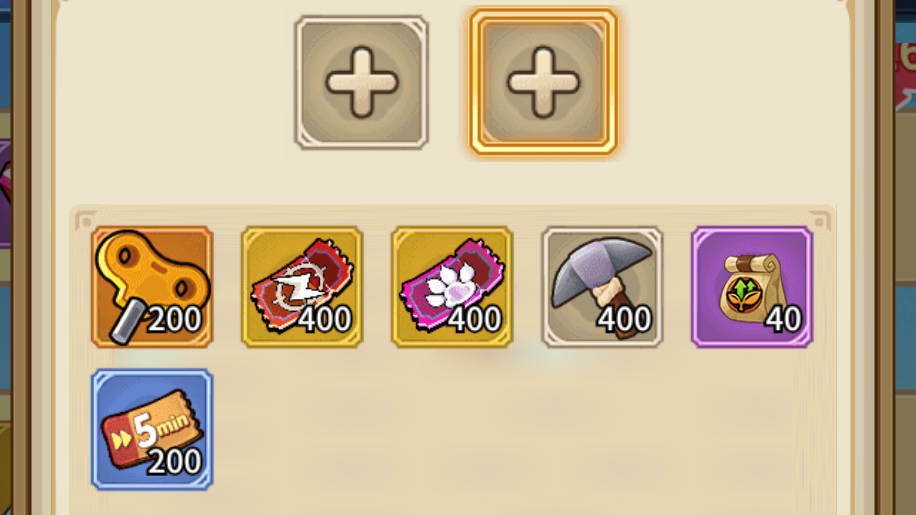Click the 400 count on lightning ticket
The height and width of the screenshot is (515, 916).
(x=325, y=319)
